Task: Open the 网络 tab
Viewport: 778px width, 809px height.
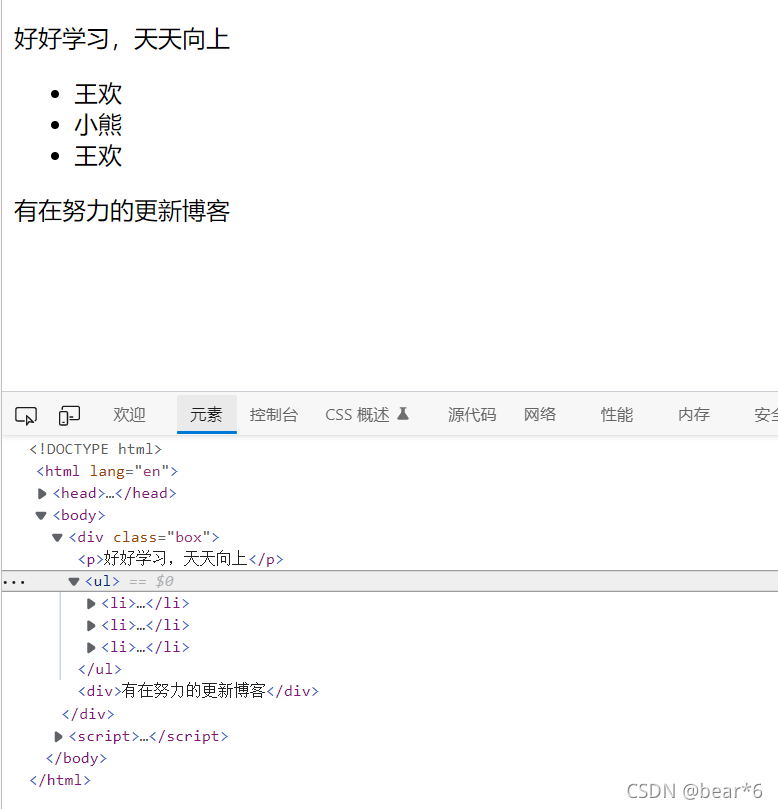Action: pyautogui.click(x=540, y=415)
